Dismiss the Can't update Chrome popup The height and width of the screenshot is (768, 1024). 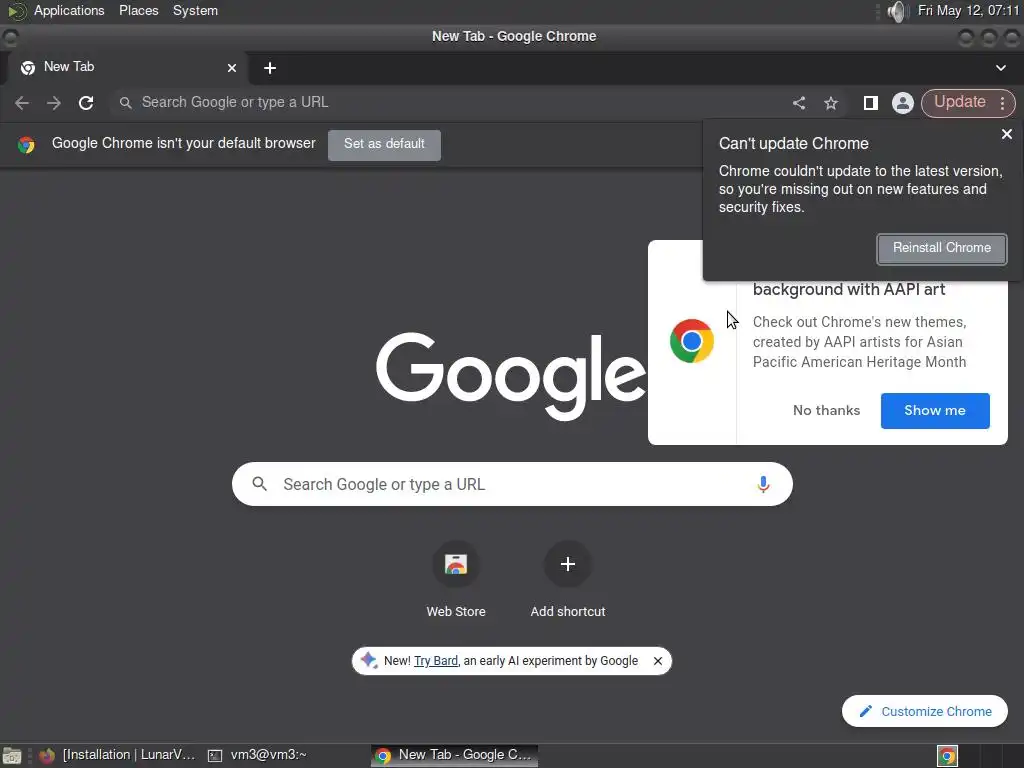[x=1006, y=134]
